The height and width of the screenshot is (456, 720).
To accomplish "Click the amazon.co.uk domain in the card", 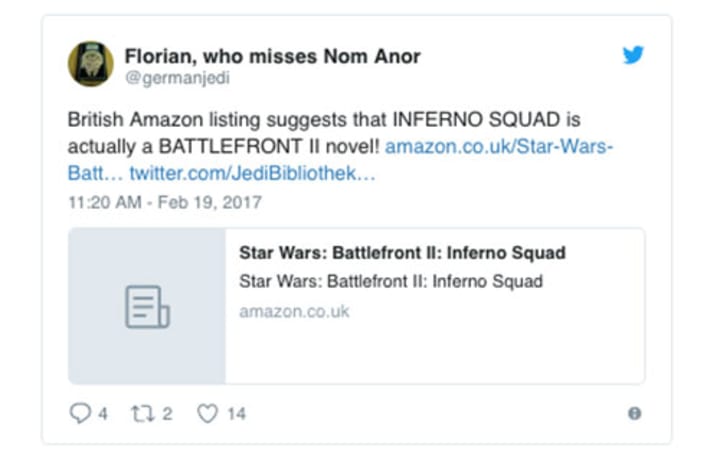I will coord(294,312).
